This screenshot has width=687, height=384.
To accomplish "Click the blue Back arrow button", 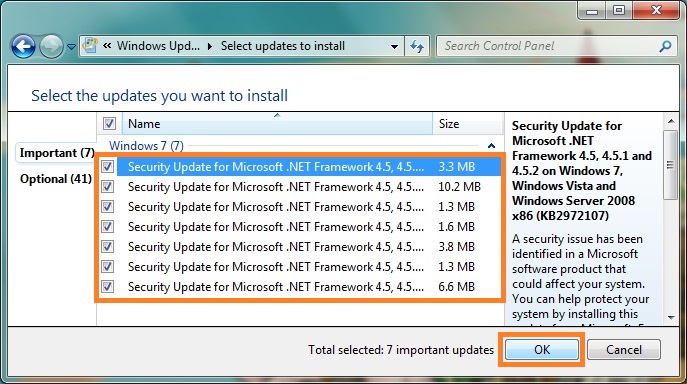I will tap(23, 46).
